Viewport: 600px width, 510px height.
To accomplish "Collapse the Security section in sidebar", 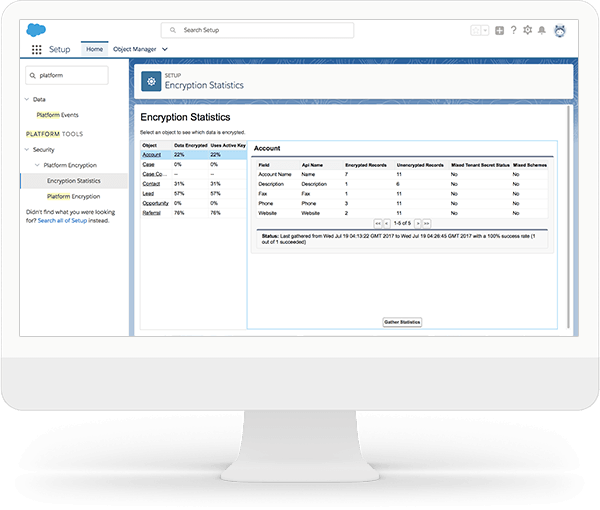I will [x=27, y=149].
